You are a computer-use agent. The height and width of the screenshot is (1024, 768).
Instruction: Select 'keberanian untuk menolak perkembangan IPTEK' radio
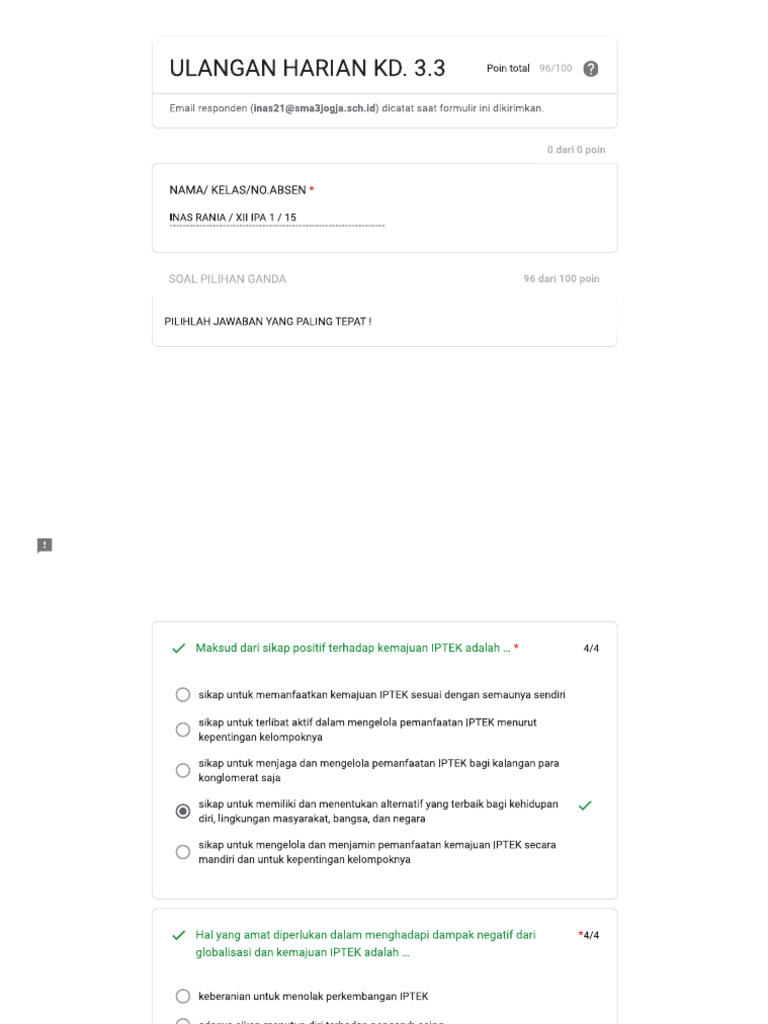(183, 996)
